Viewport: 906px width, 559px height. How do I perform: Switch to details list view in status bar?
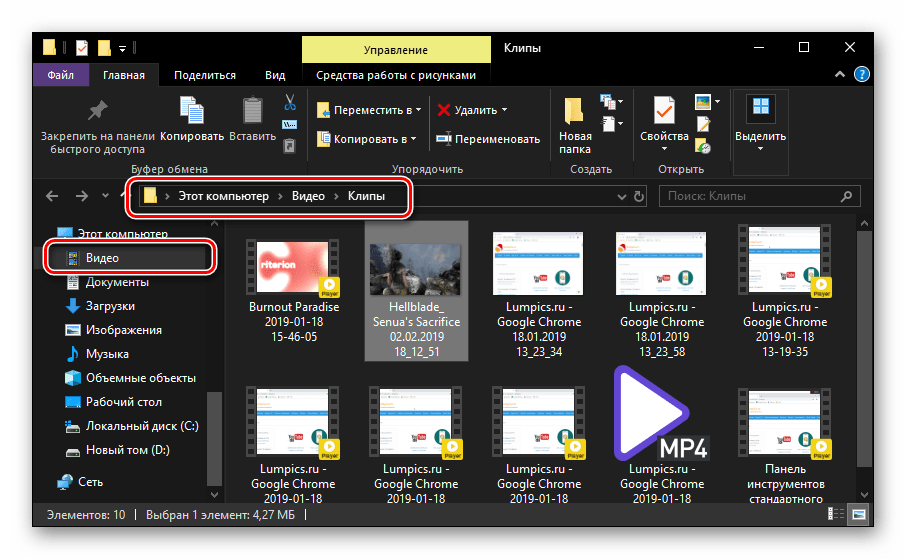[836, 515]
